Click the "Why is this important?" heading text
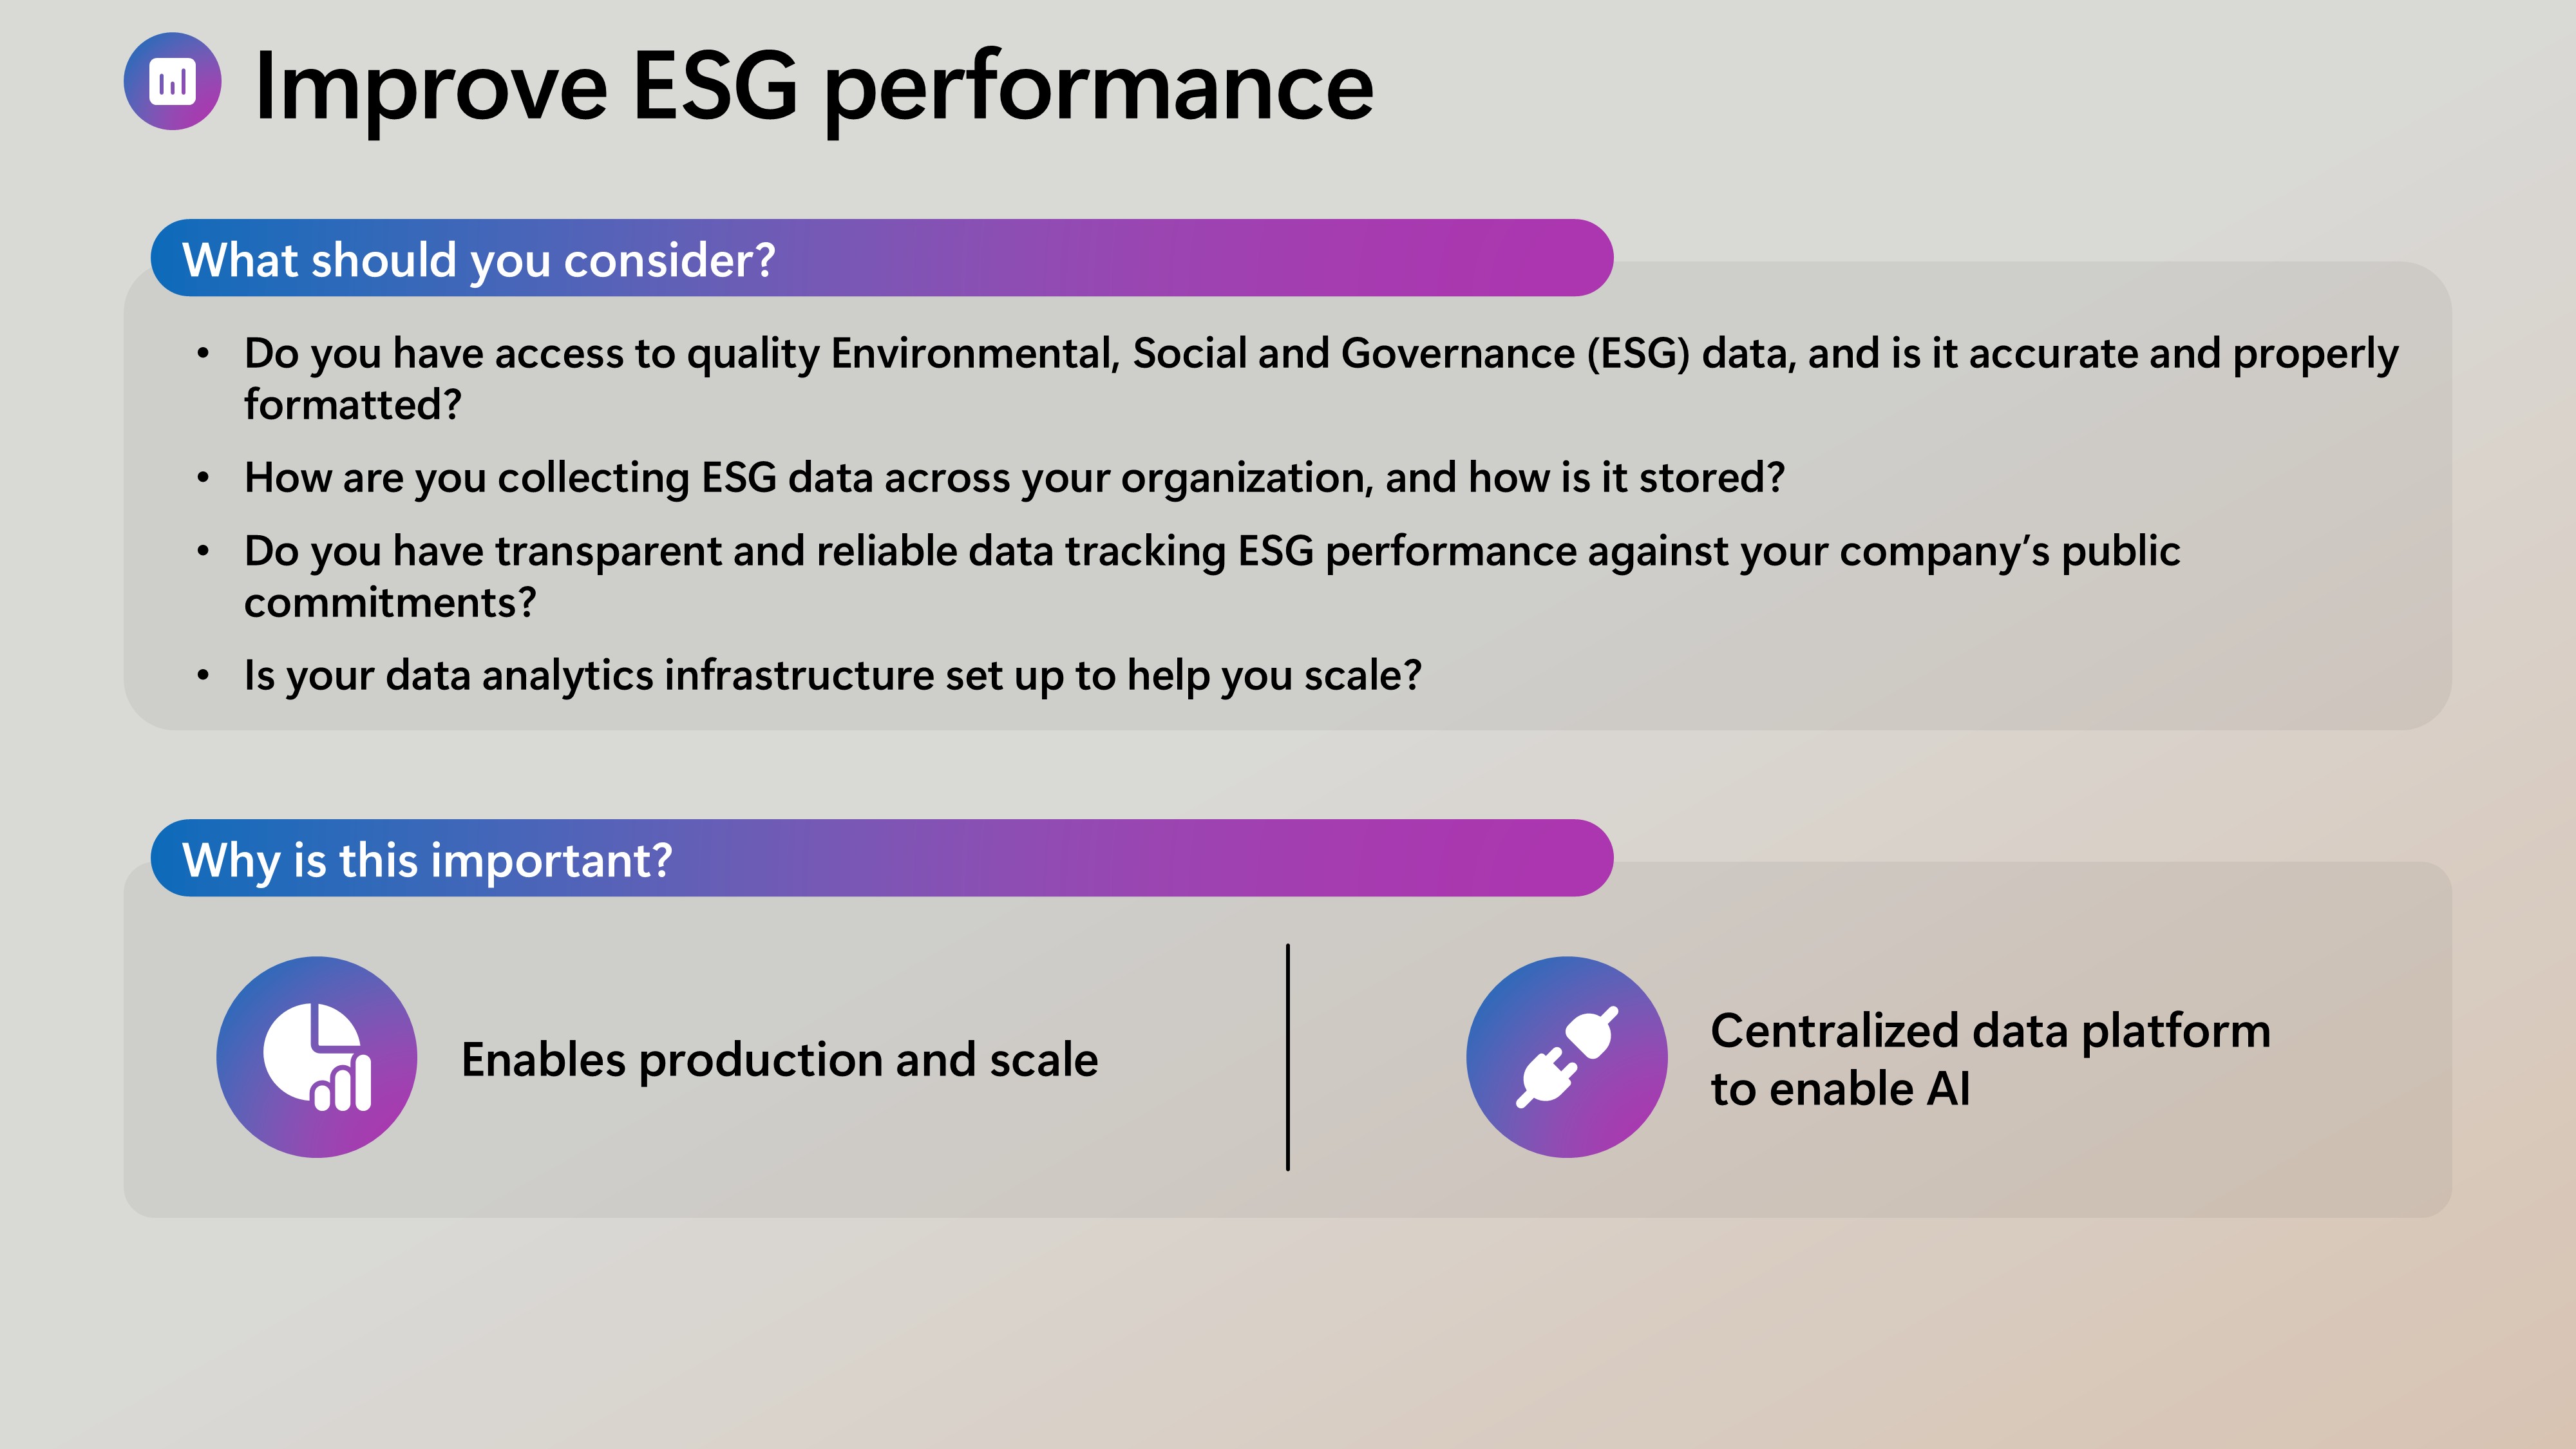The width and height of the screenshot is (2576, 1449). pos(427,860)
